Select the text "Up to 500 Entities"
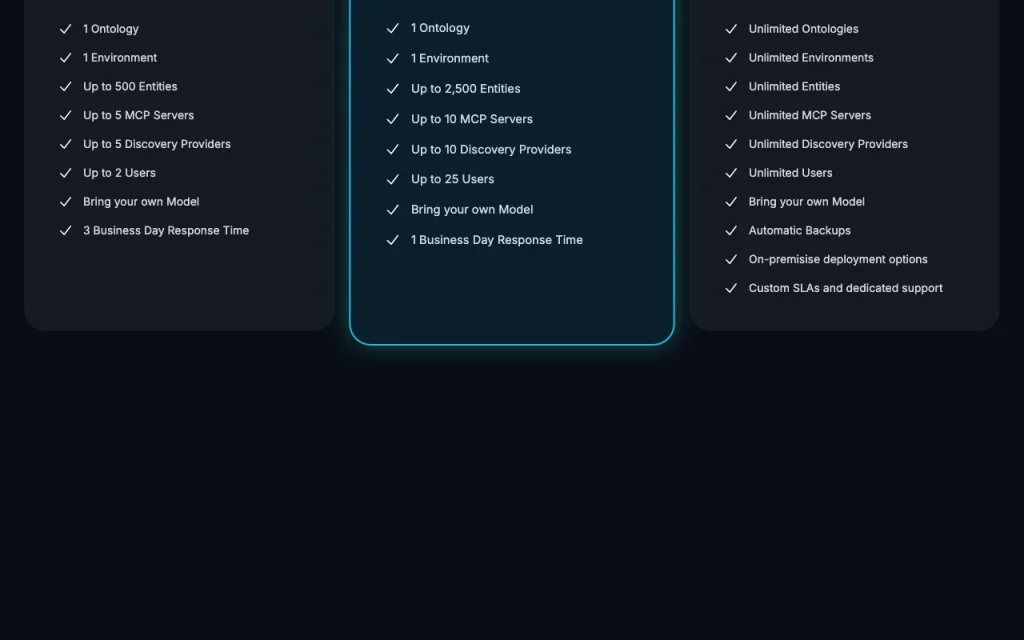Image resolution: width=1024 pixels, height=640 pixels. [x=130, y=86]
